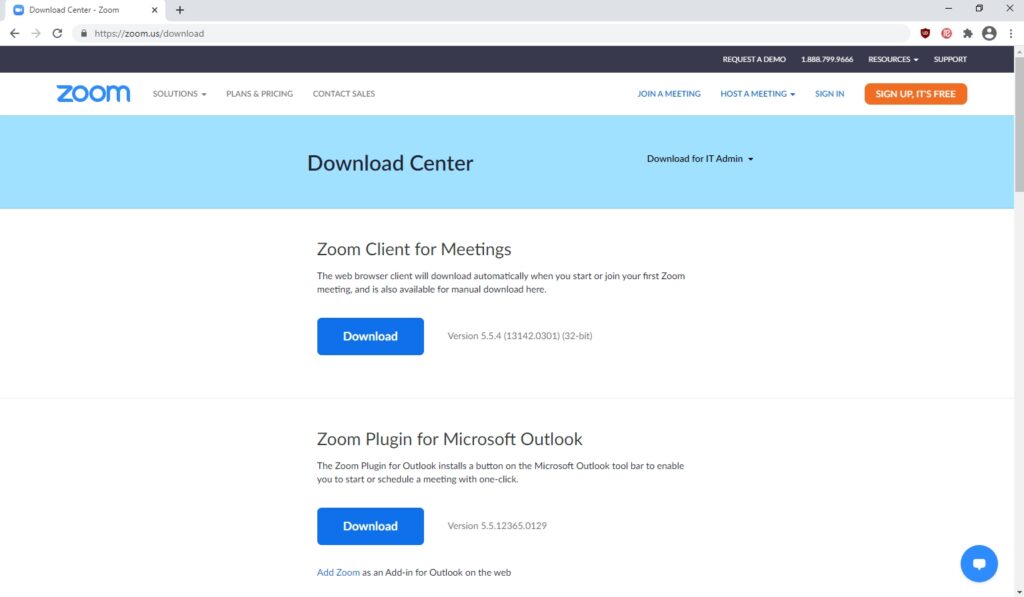This screenshot has width=1024, height=597.
Task: Click the browser forward arrow
Action: click(36, 33)
